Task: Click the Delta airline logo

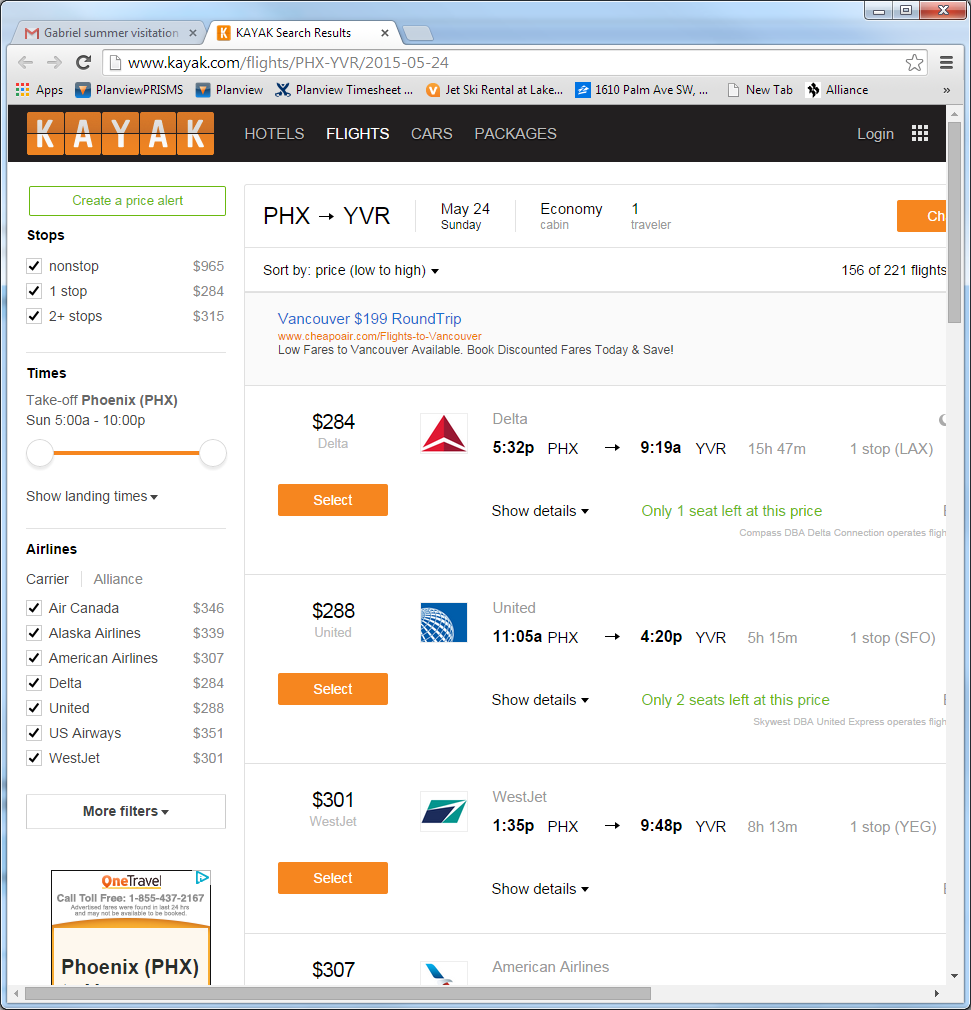Action: coord(444,434)
